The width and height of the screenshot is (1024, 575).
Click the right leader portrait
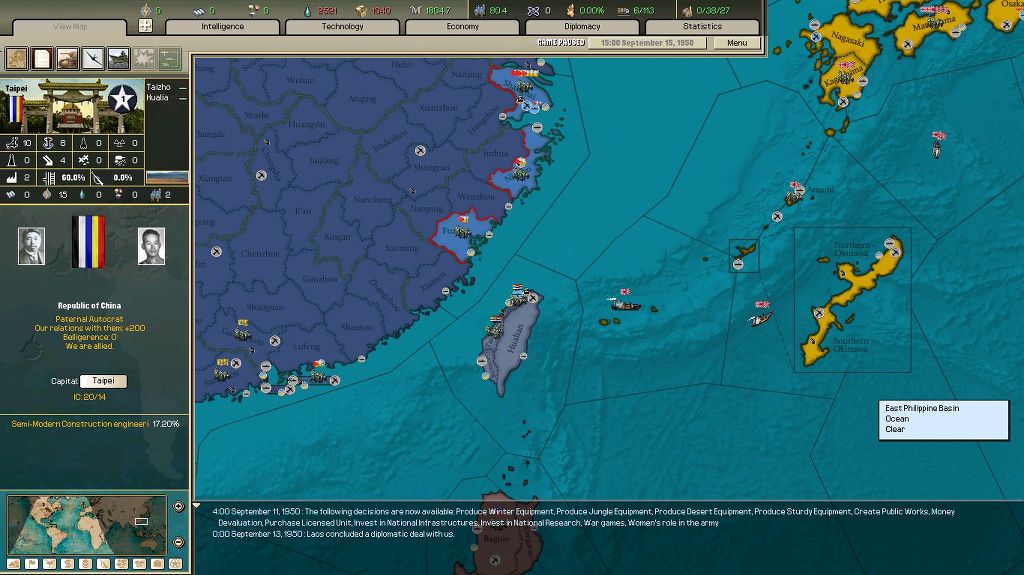152,246
